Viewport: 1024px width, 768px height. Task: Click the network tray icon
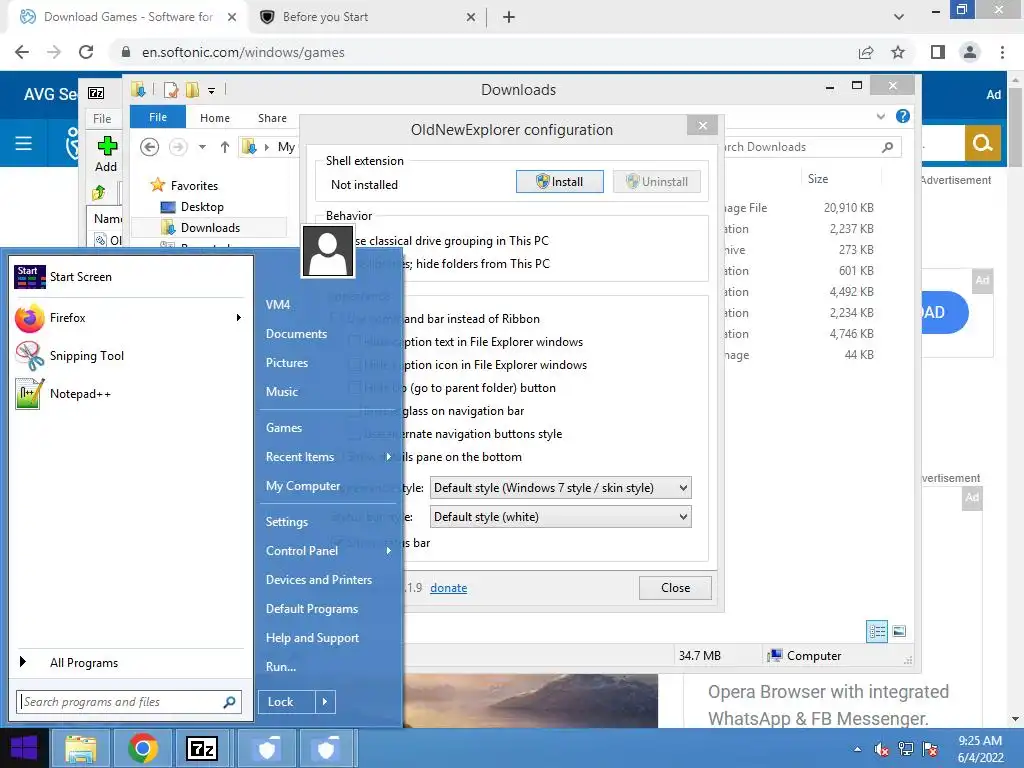(x=906, y=749)
